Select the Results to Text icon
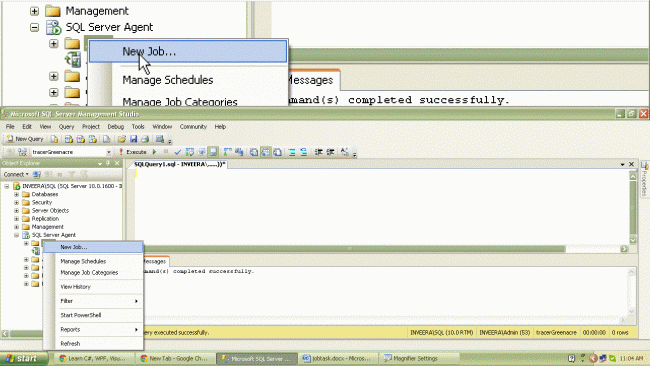Screen dimensions: 650x366 [254, 152]
